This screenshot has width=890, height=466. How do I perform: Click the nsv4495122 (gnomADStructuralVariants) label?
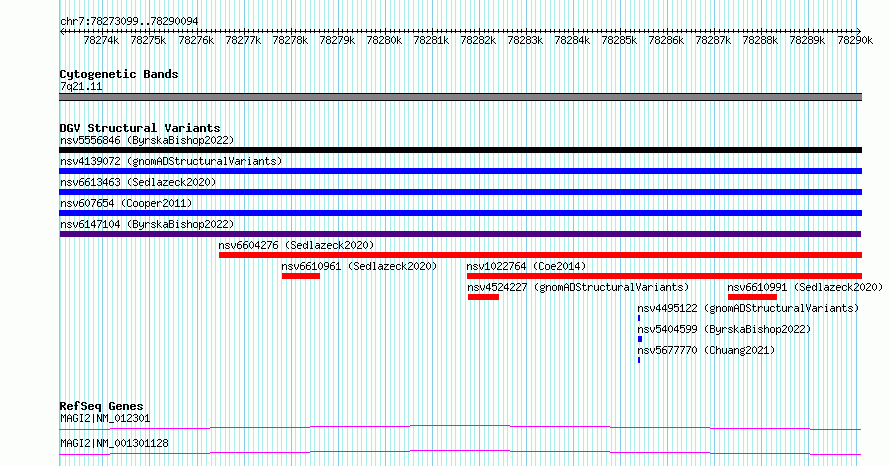tap(748, 308)
